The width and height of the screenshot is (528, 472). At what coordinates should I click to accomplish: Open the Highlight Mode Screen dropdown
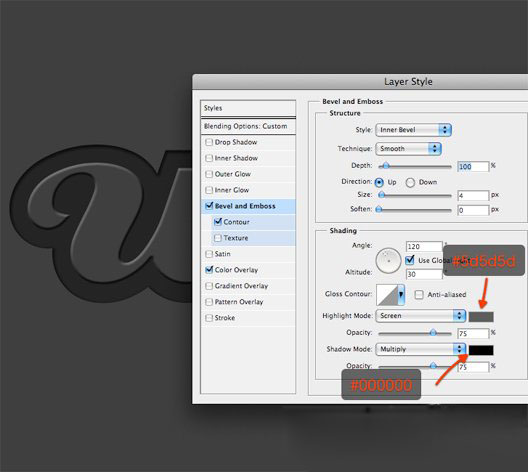pos(421,316)
